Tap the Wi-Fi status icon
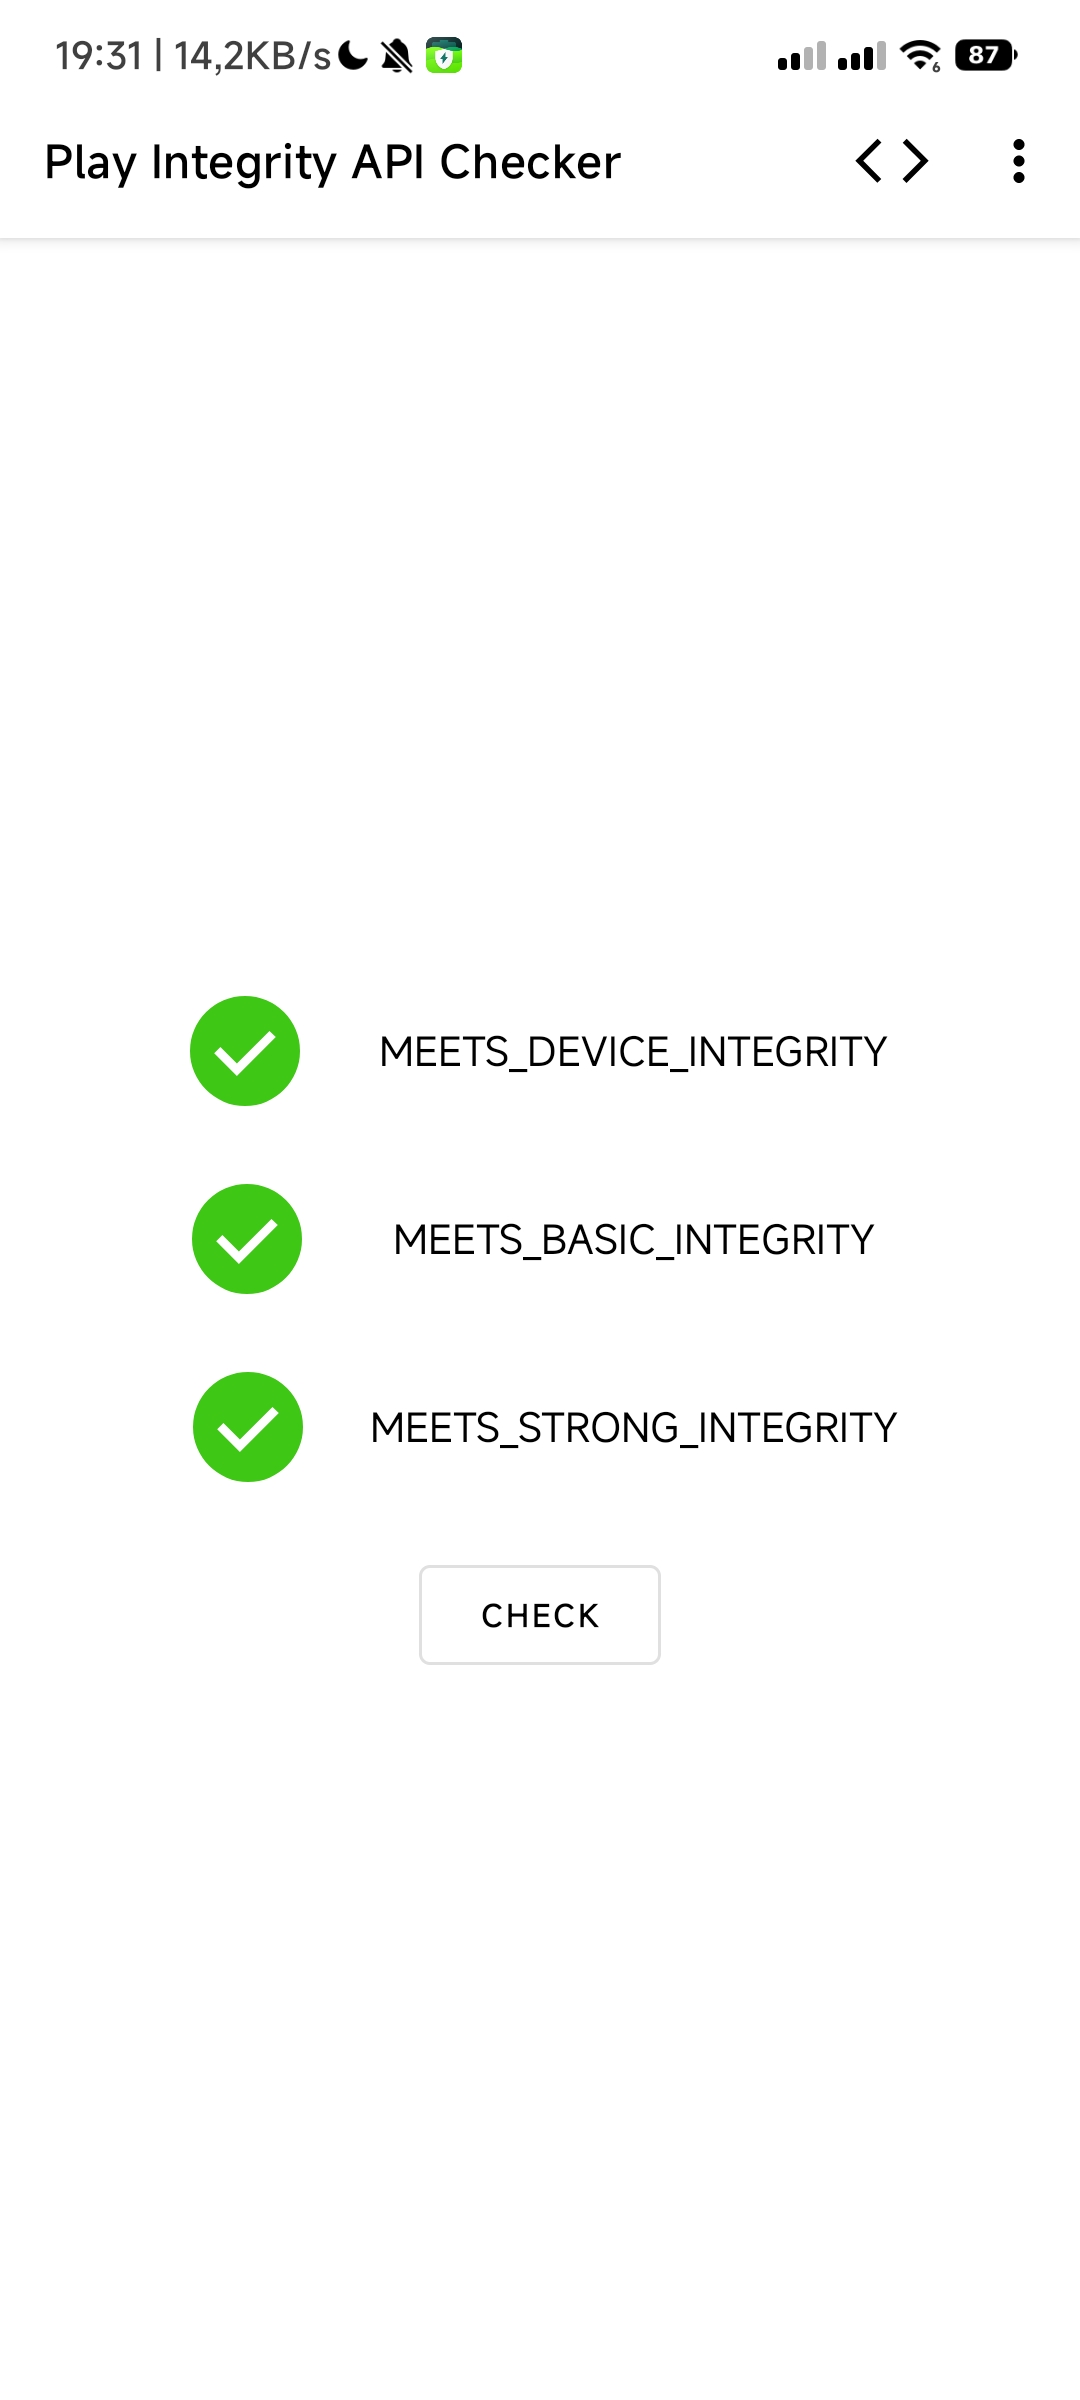The height and width of the screenshot is (2400, 1080). coord(920,56)
